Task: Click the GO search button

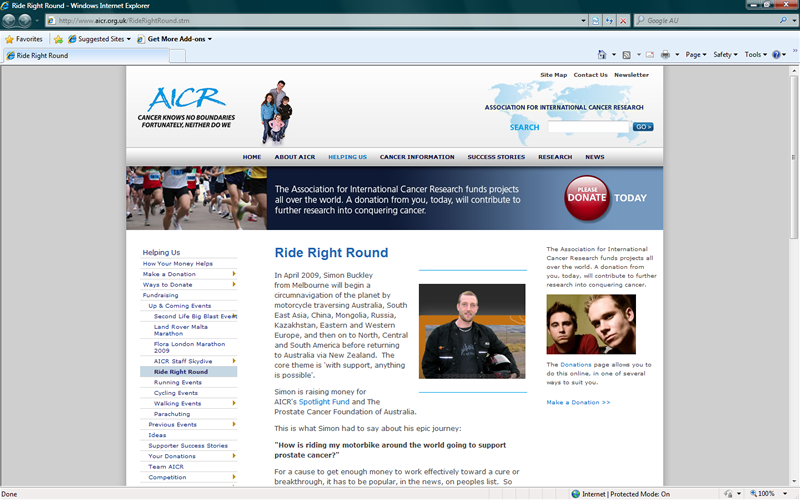Action: 643,127
